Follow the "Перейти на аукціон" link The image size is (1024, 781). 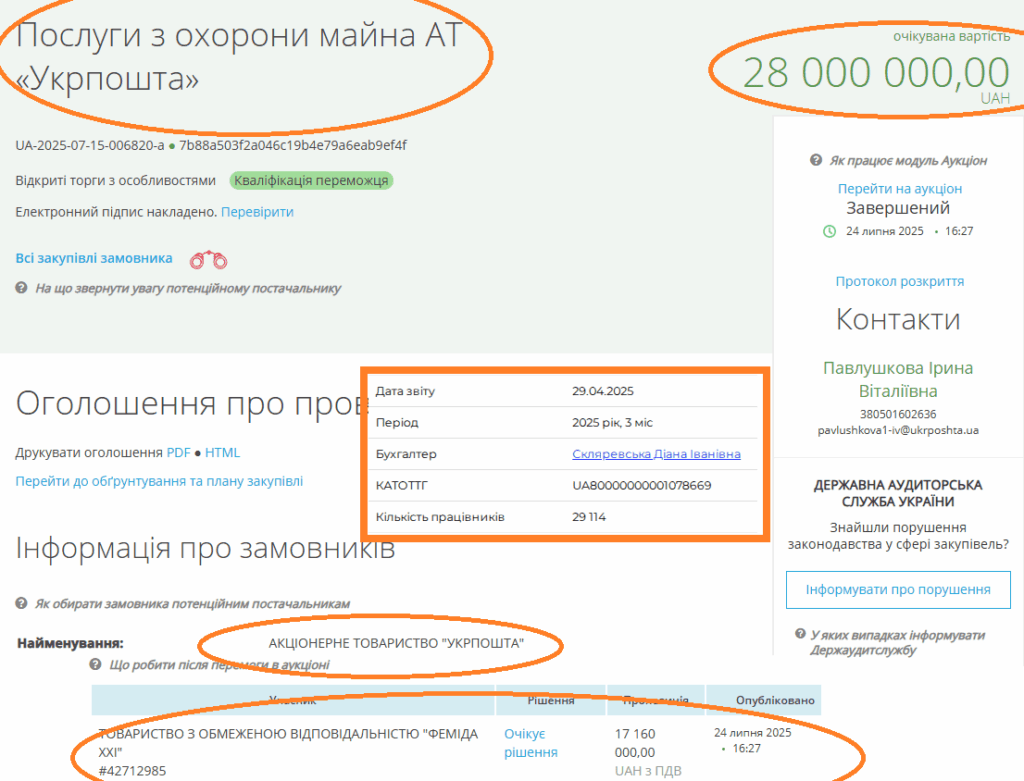pyautogui.click(x=899, y=188)
